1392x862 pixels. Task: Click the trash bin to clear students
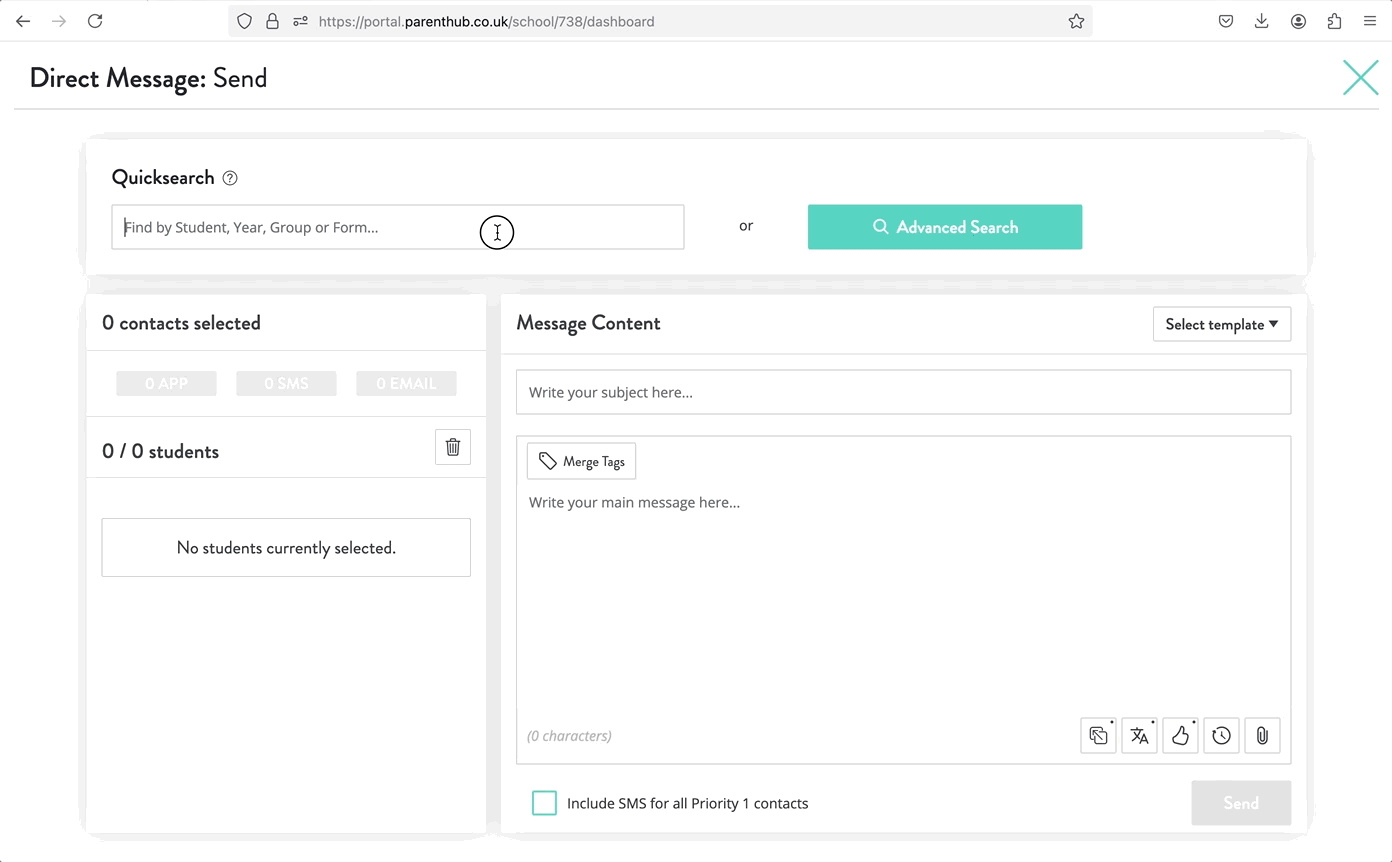coord(453,447)
